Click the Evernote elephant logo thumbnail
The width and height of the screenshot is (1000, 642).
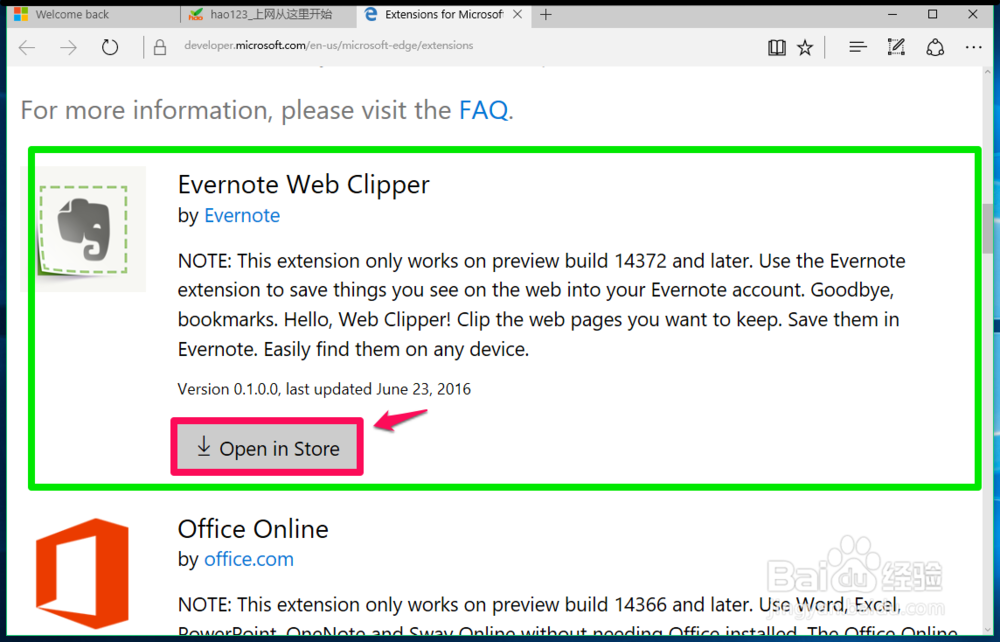(84, 229)
